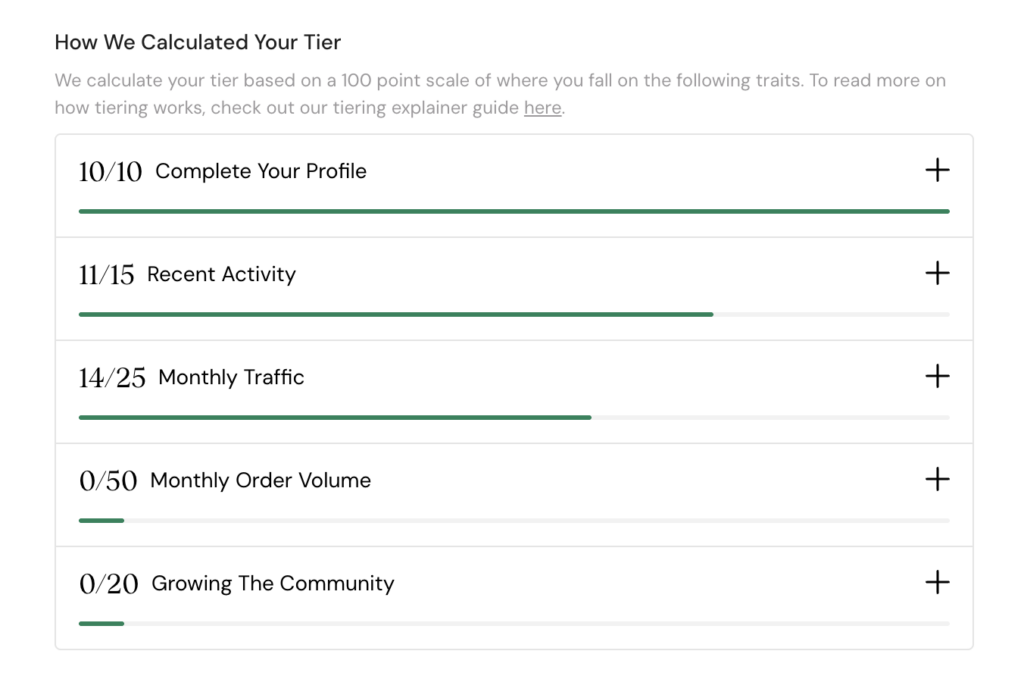Click the plus icon for Monthly Traffic
Viewport: 1024px width, 676px height.
[937, 376]
